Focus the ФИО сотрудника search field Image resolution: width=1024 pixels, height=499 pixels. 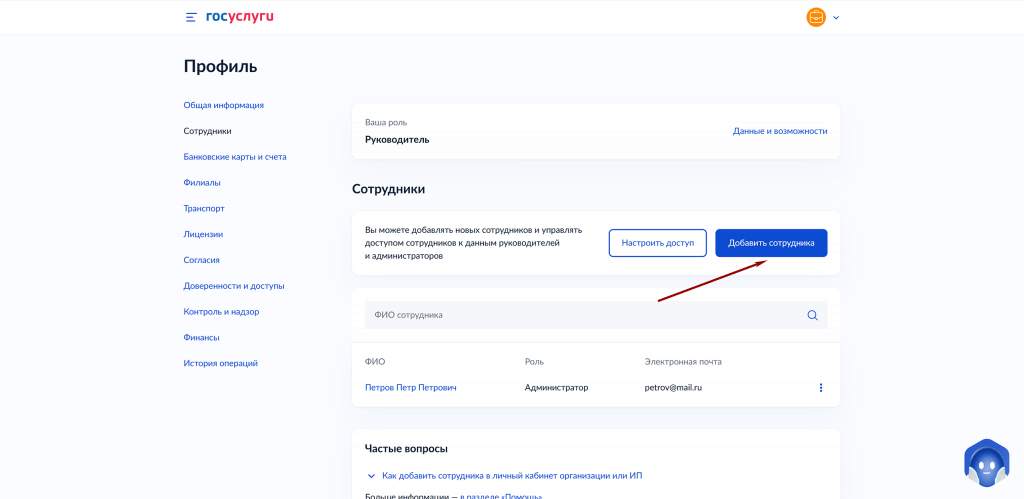point(580,315)
